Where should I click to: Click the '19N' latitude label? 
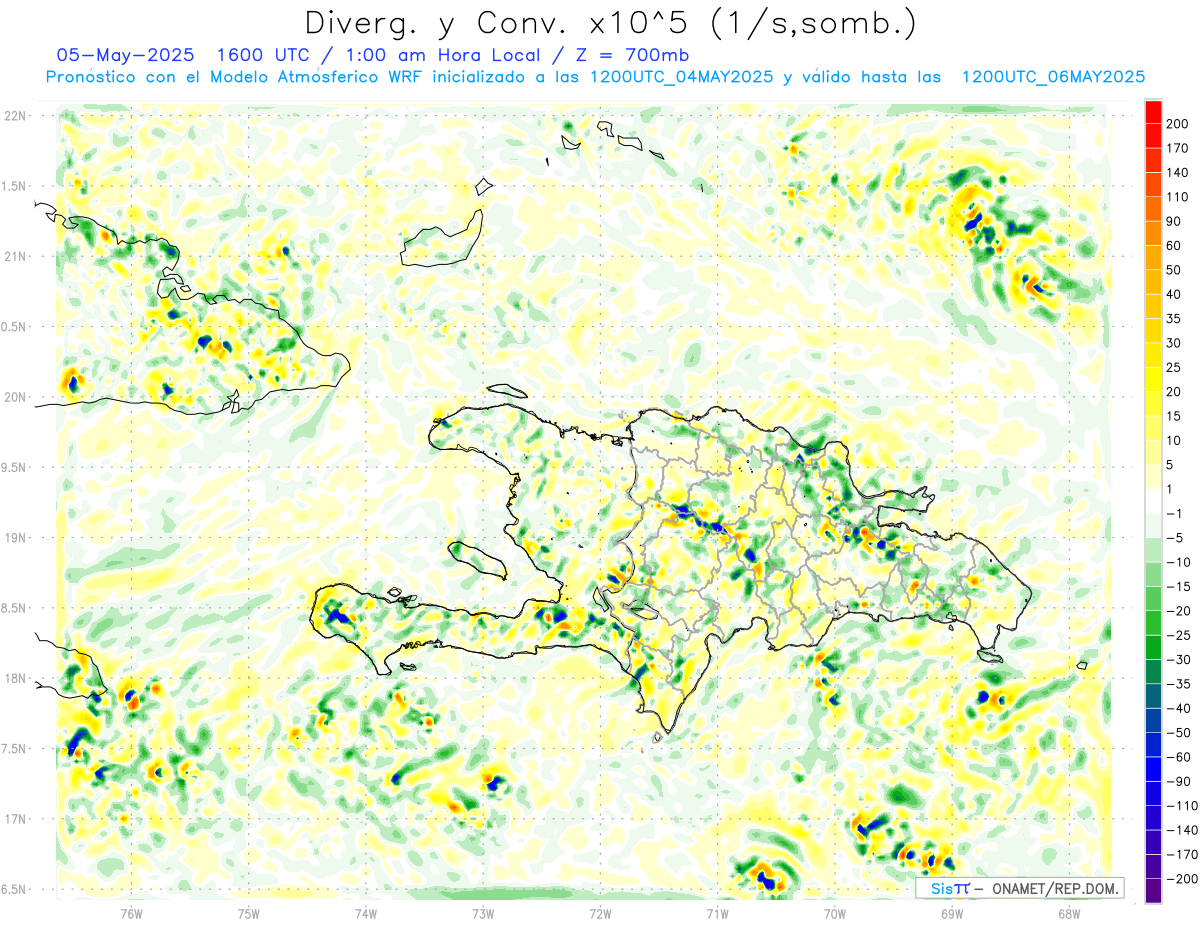coord(14,538)
